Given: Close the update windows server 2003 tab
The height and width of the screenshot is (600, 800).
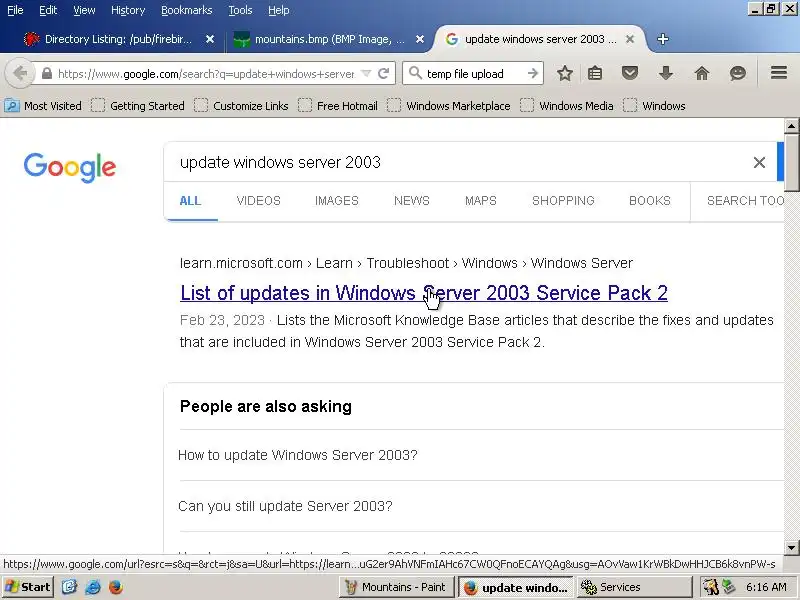Looking at the screenshot, I should pyautogui.click(x=630, y=39).
